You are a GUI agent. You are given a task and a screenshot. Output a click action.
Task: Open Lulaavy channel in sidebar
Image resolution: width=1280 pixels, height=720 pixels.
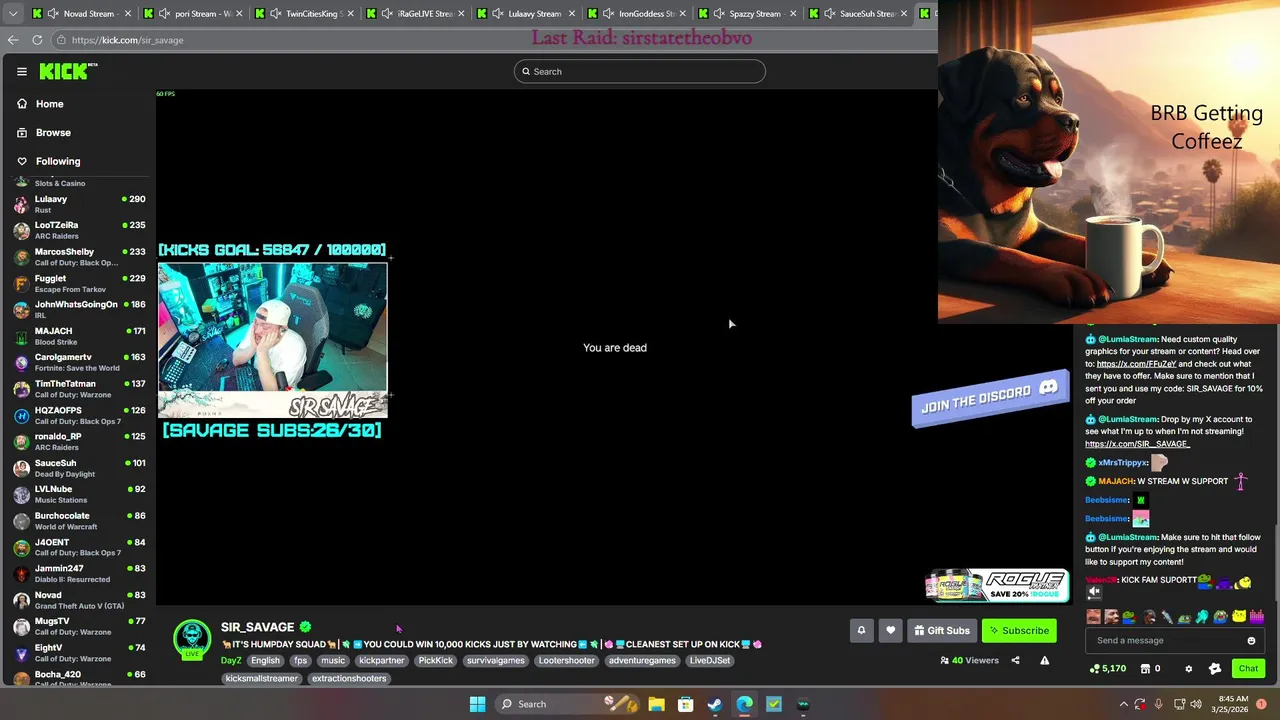(78, 204)
